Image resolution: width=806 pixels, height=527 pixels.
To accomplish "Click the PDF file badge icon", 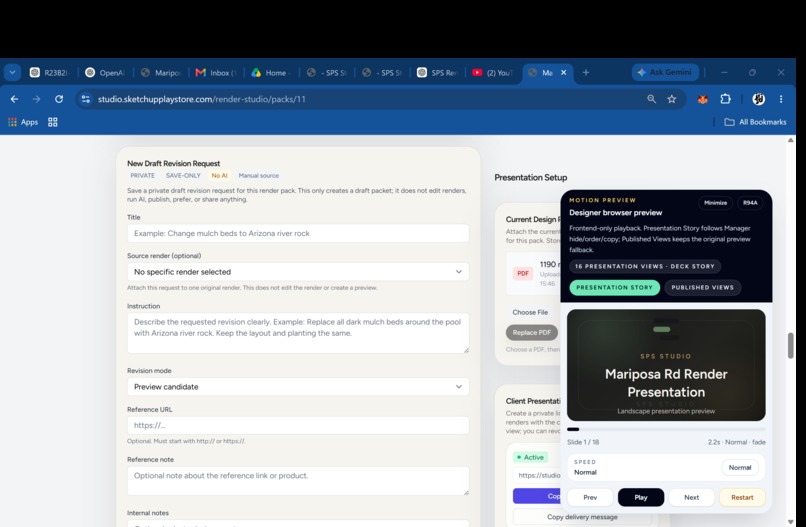I will coord(523,273).
